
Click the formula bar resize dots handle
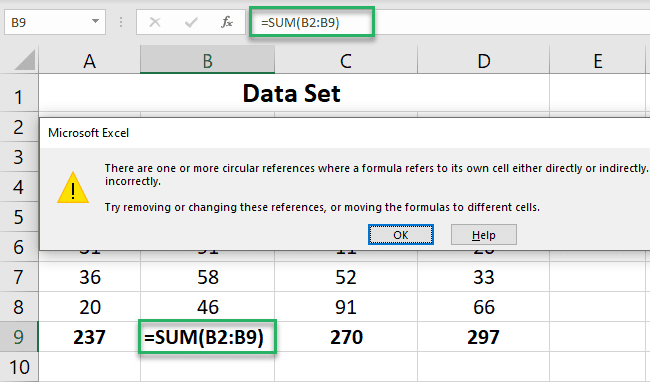pyautogui.click(x=121, y=22)
